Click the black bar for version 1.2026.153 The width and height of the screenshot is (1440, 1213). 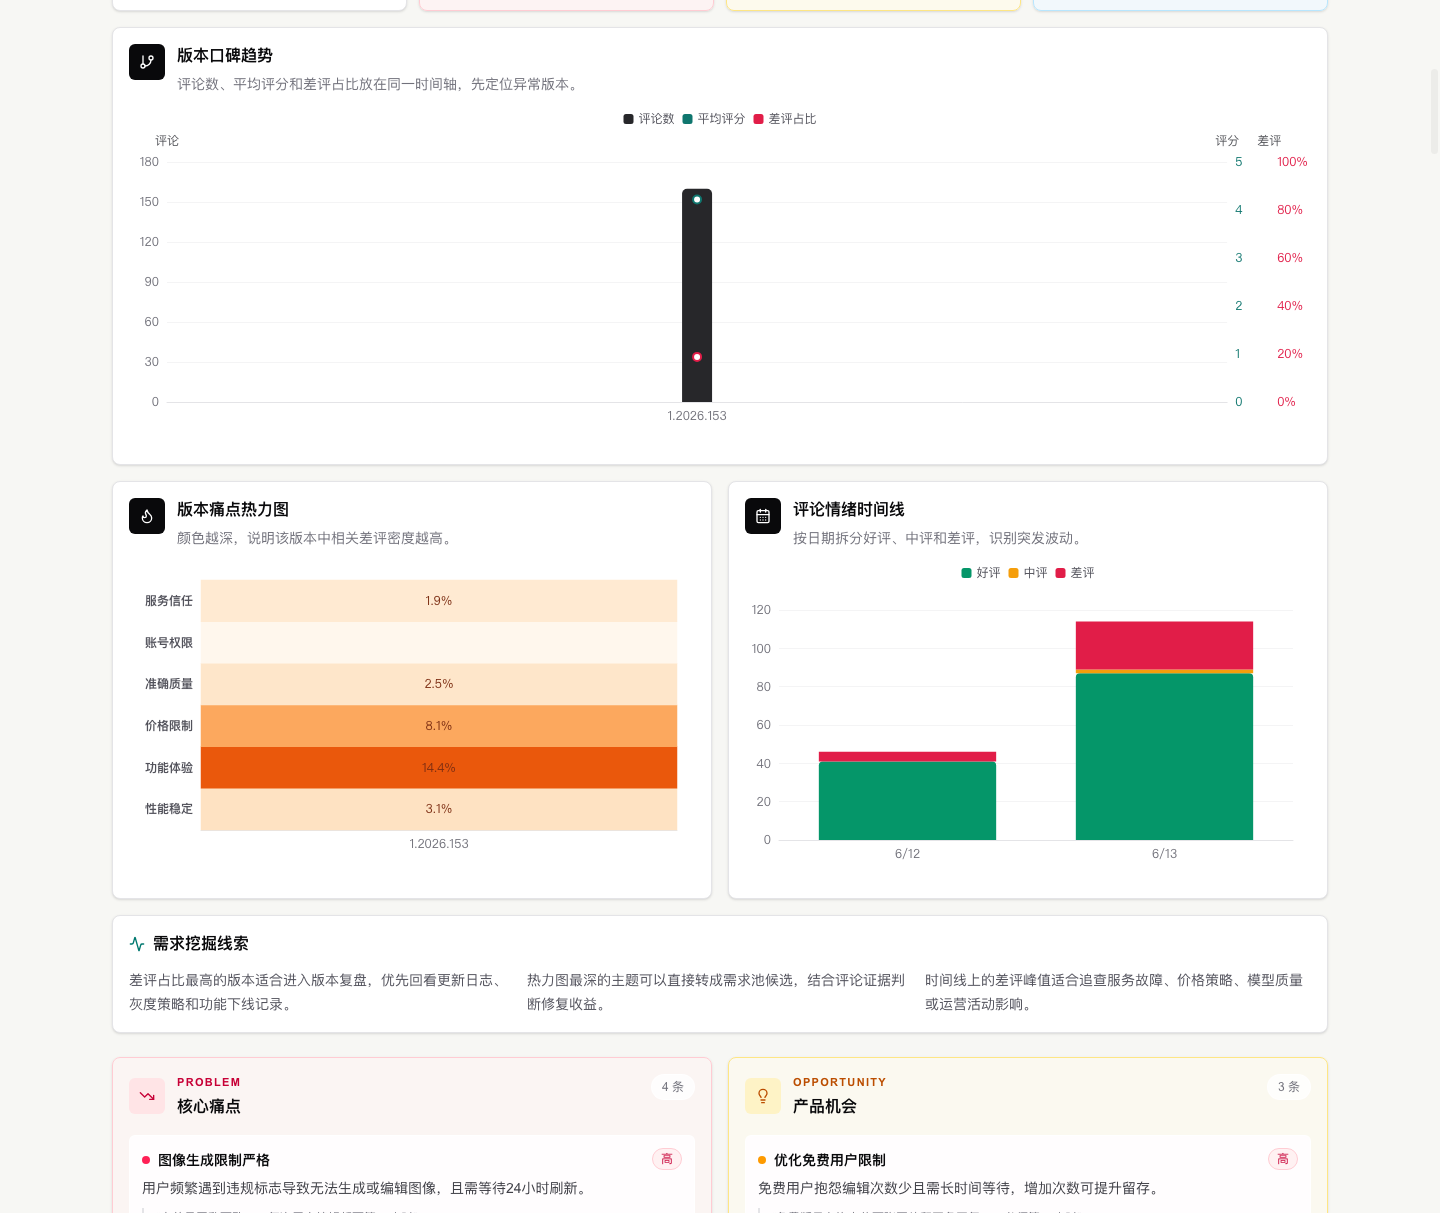[x=697, y=295]
